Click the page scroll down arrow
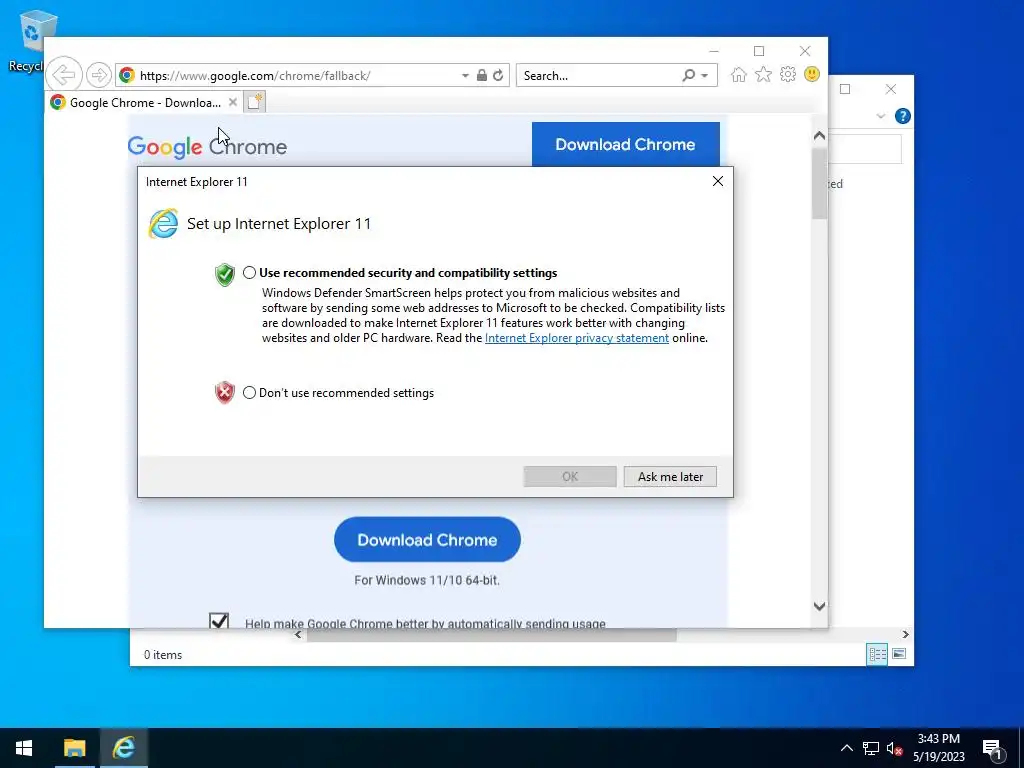This screenshot has width=1024, height=768. click(x=820, y=606)
